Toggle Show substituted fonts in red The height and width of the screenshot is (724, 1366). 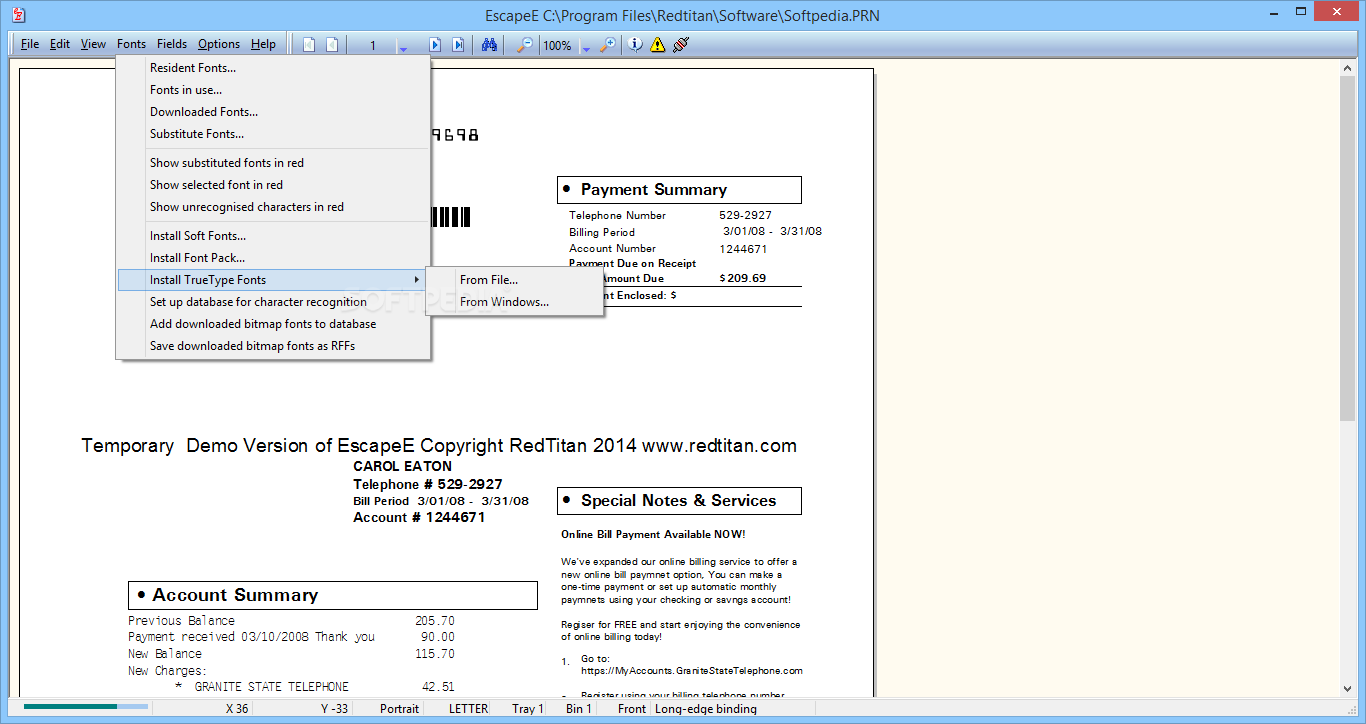tap(274, 163)
